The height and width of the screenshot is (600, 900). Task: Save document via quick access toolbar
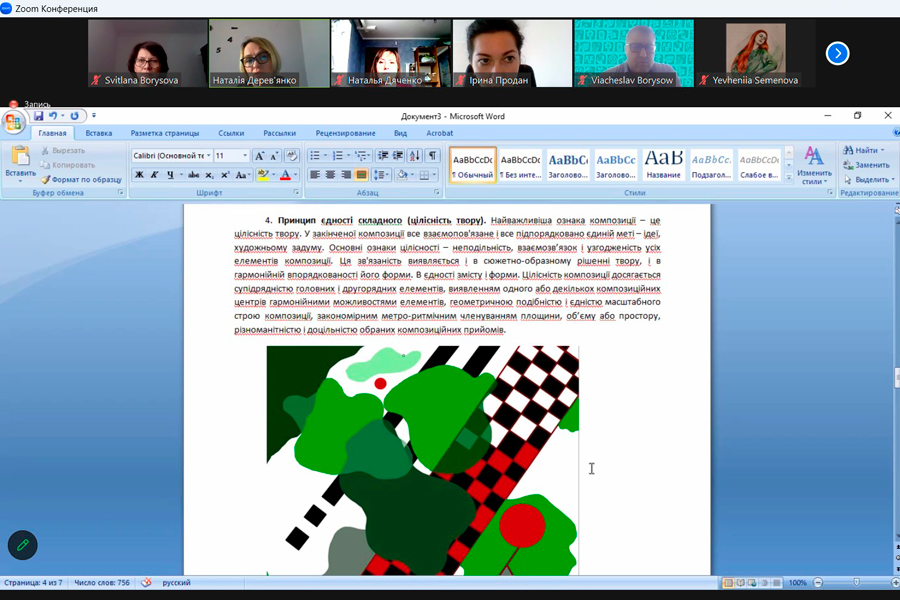coord(38,116)
